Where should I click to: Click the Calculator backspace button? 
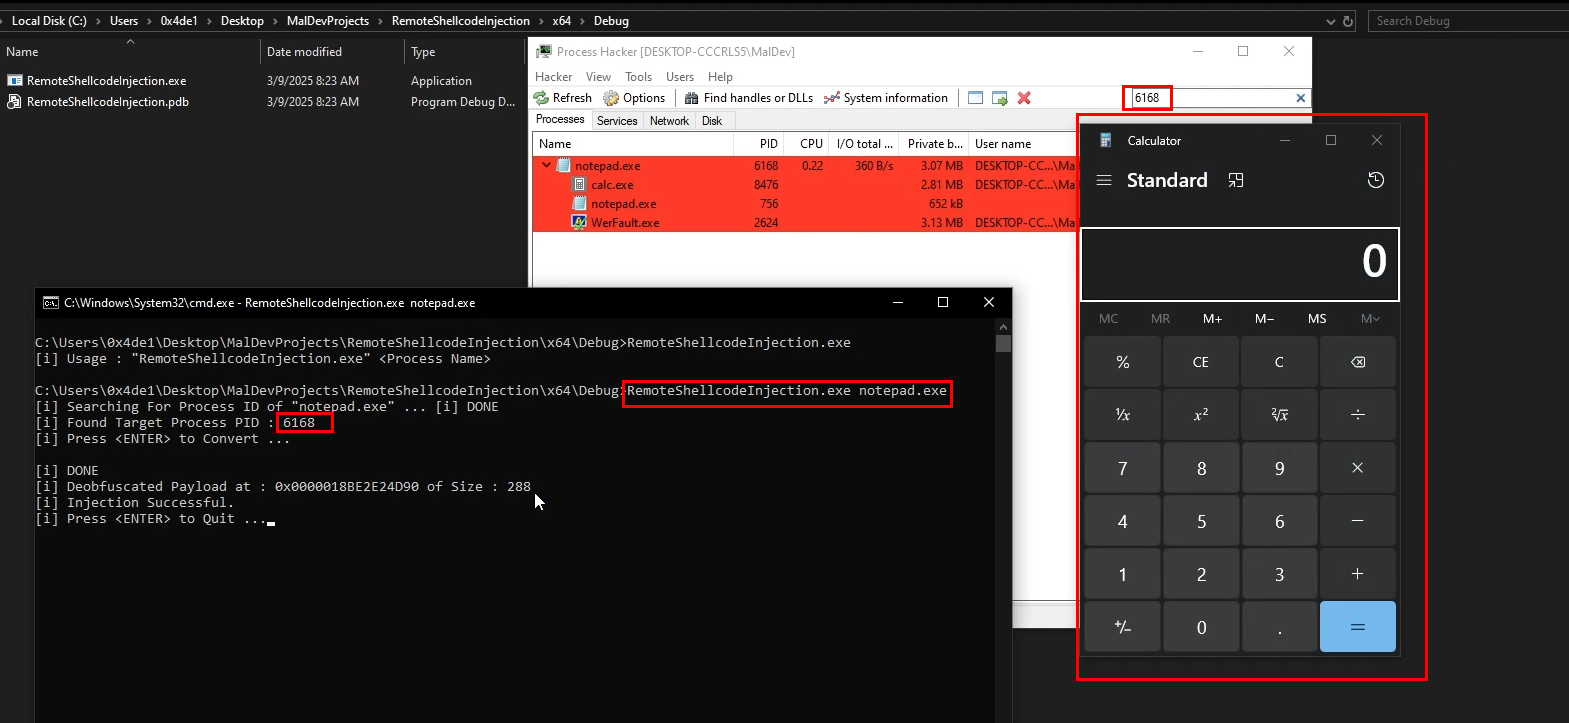point(1358,362)
